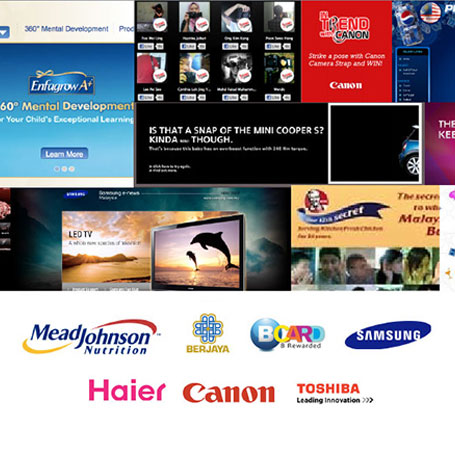Open the 360° Mental Development menu item
The width and height of the screenshot is (455, 450).
66,29
